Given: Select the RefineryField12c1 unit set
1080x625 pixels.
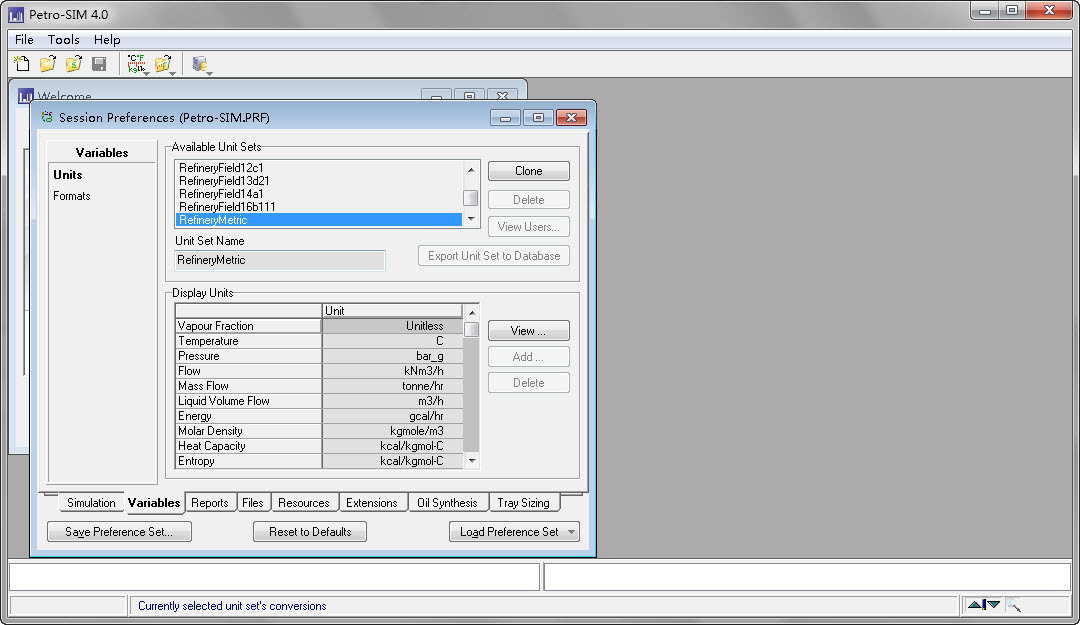Looking at the screenshot, I should click(318, 168).
